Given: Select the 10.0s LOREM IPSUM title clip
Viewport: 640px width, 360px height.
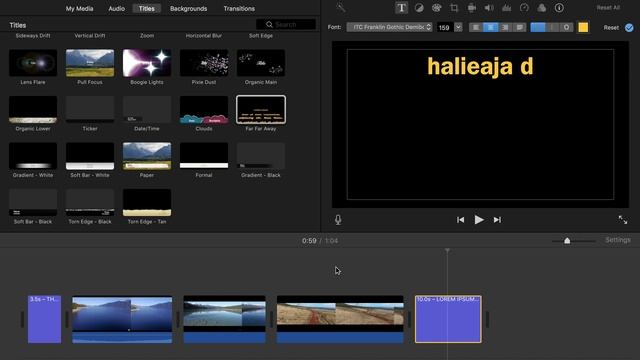Looking at the screenshot, I should [448, 319].
